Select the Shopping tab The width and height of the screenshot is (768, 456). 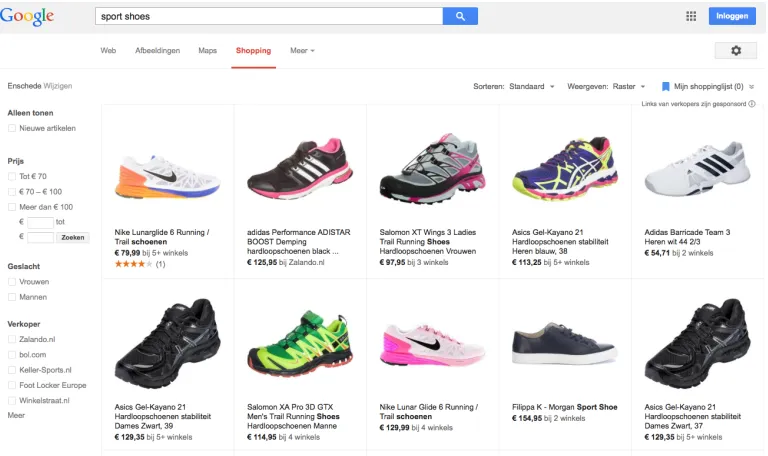(253, 50)
